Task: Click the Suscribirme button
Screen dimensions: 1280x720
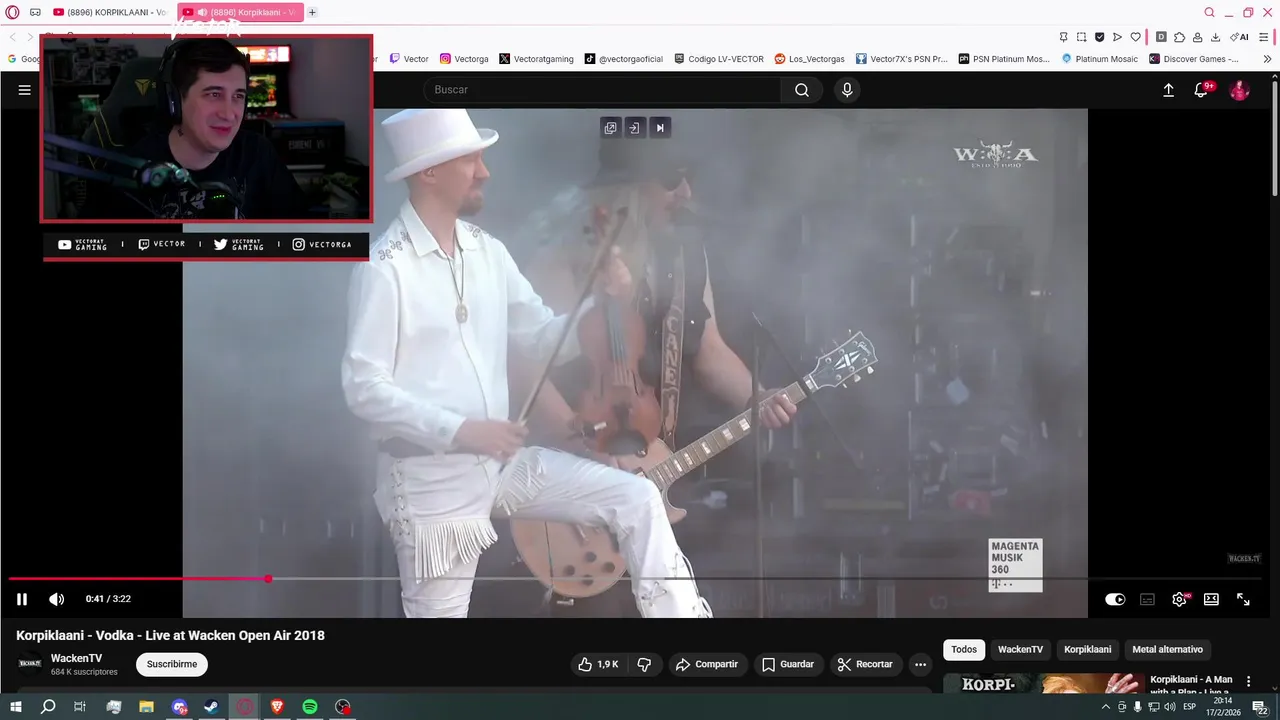Action: click(172, 664)
